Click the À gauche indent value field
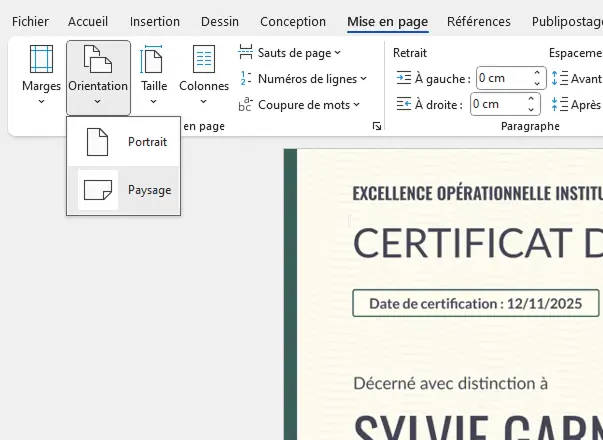603x440 pixels. [x=503, y=78]
